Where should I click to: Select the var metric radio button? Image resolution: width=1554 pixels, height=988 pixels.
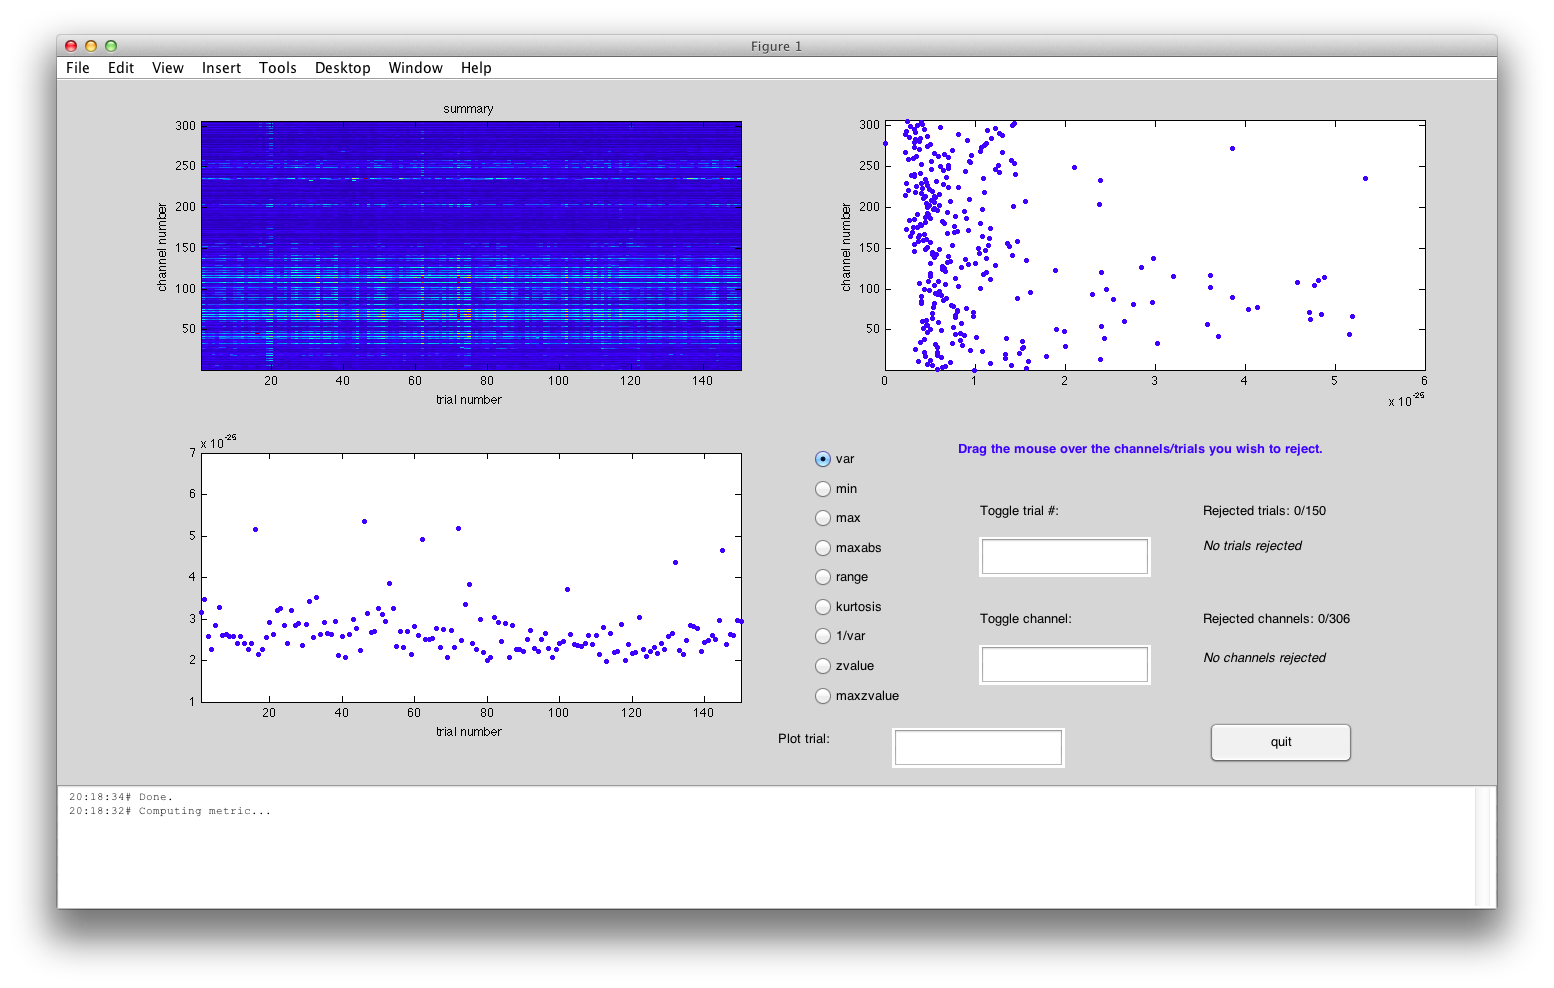(x=823, y=459)
